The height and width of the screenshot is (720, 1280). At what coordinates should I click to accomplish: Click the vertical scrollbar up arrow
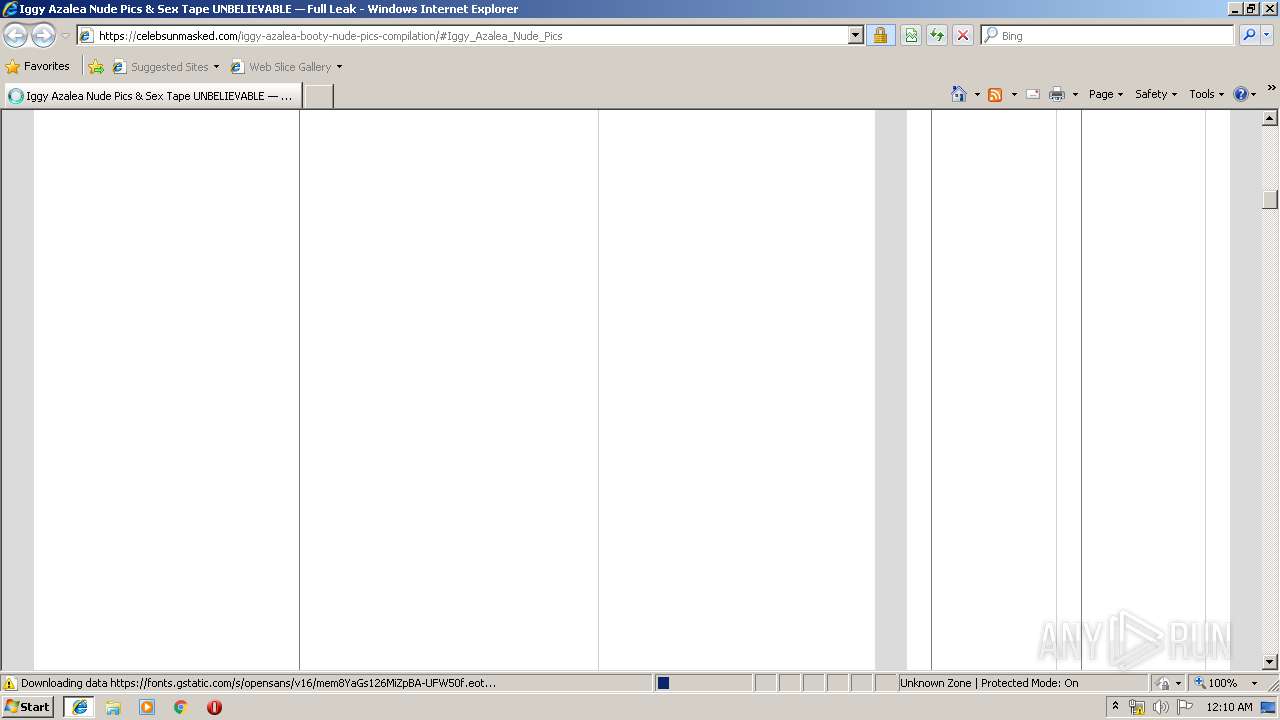[1270, 118]
